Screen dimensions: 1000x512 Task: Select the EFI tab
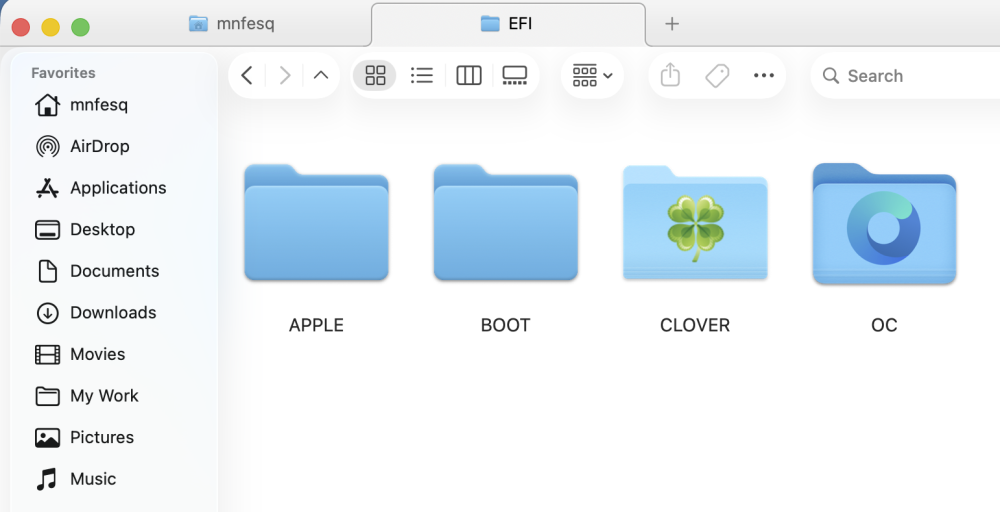[508, 24]
